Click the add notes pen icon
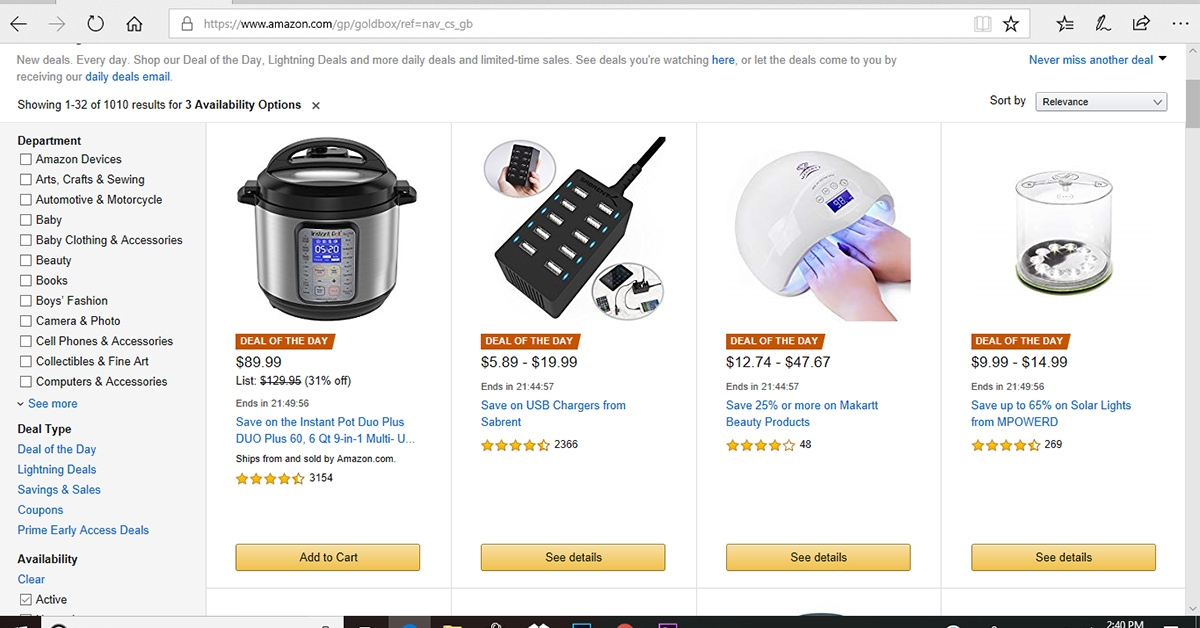1200x628 pixels. [1103, 24]
